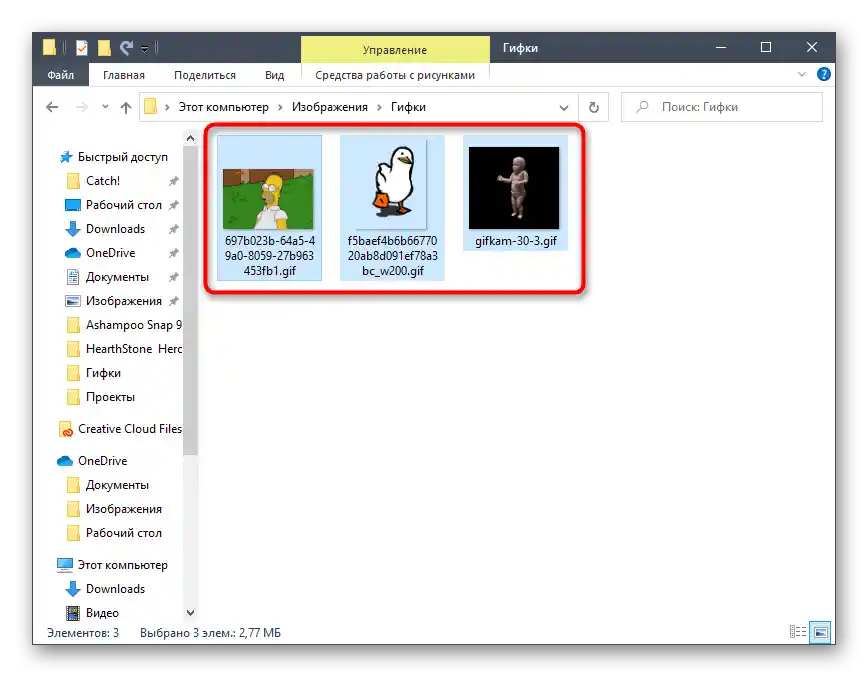Open Видео folder in navigation pane

coord(102,613)
